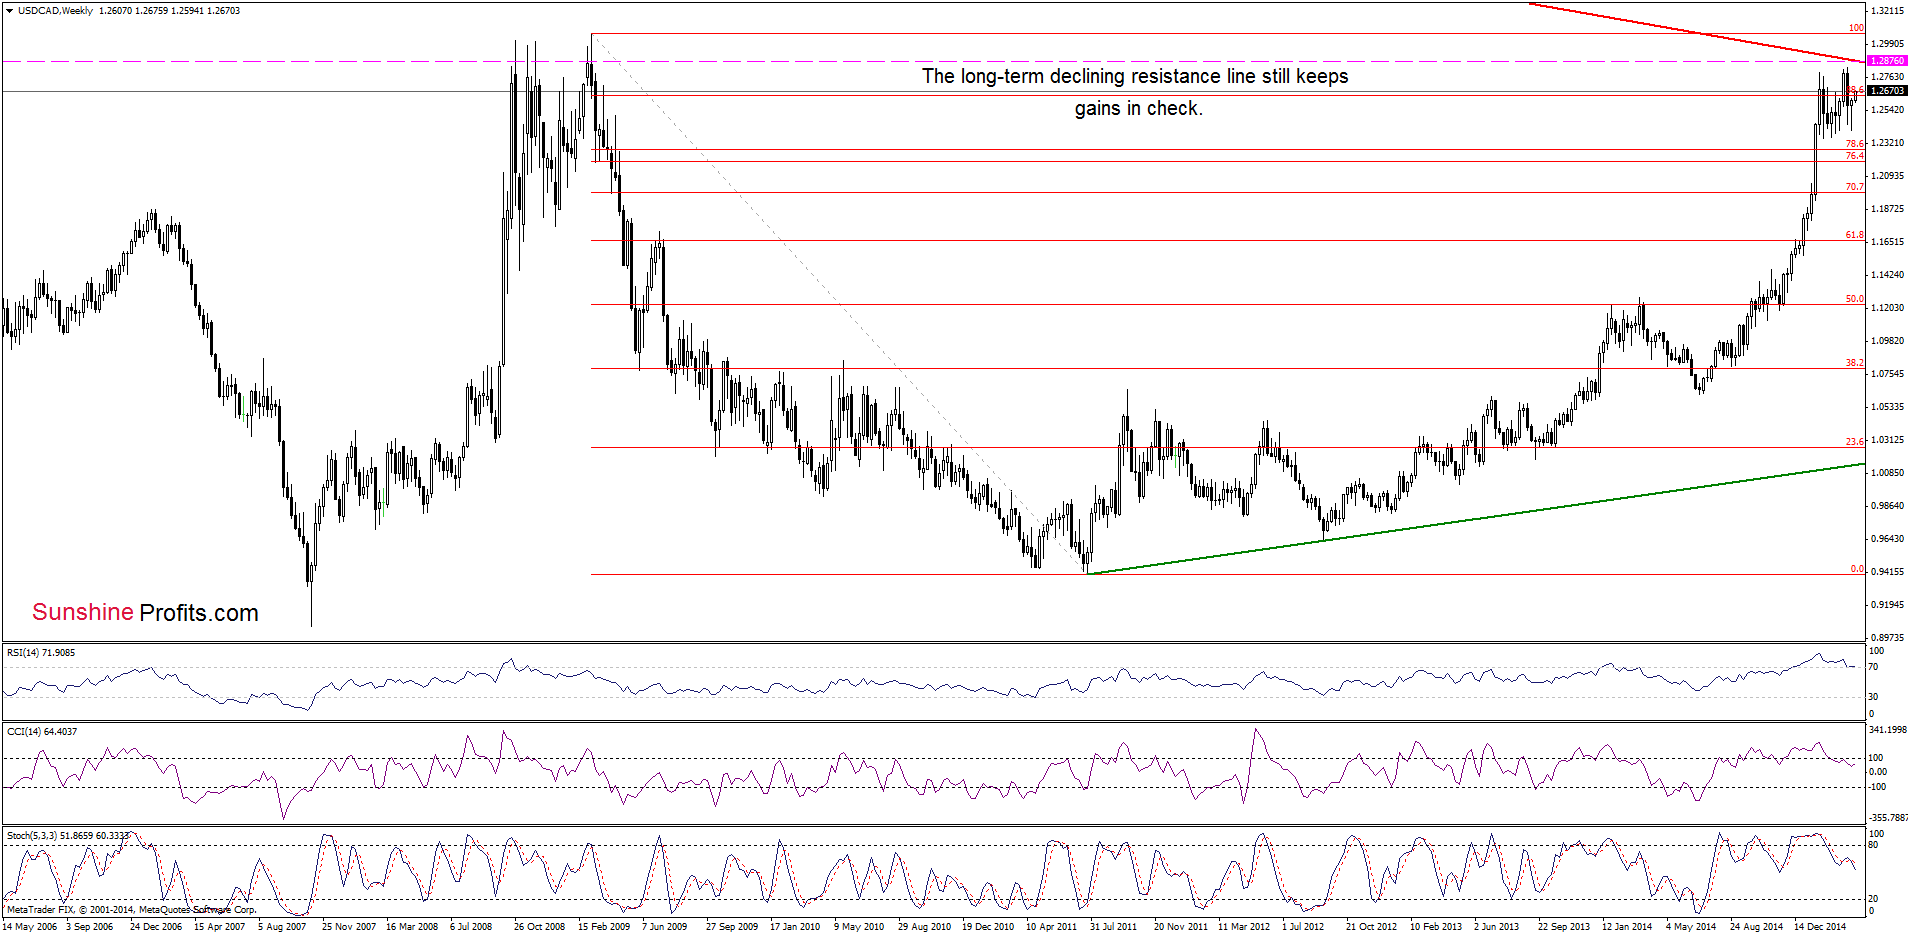
Task: Click the 38.2 Fibonacci level label
Action: pos(1854,363)
